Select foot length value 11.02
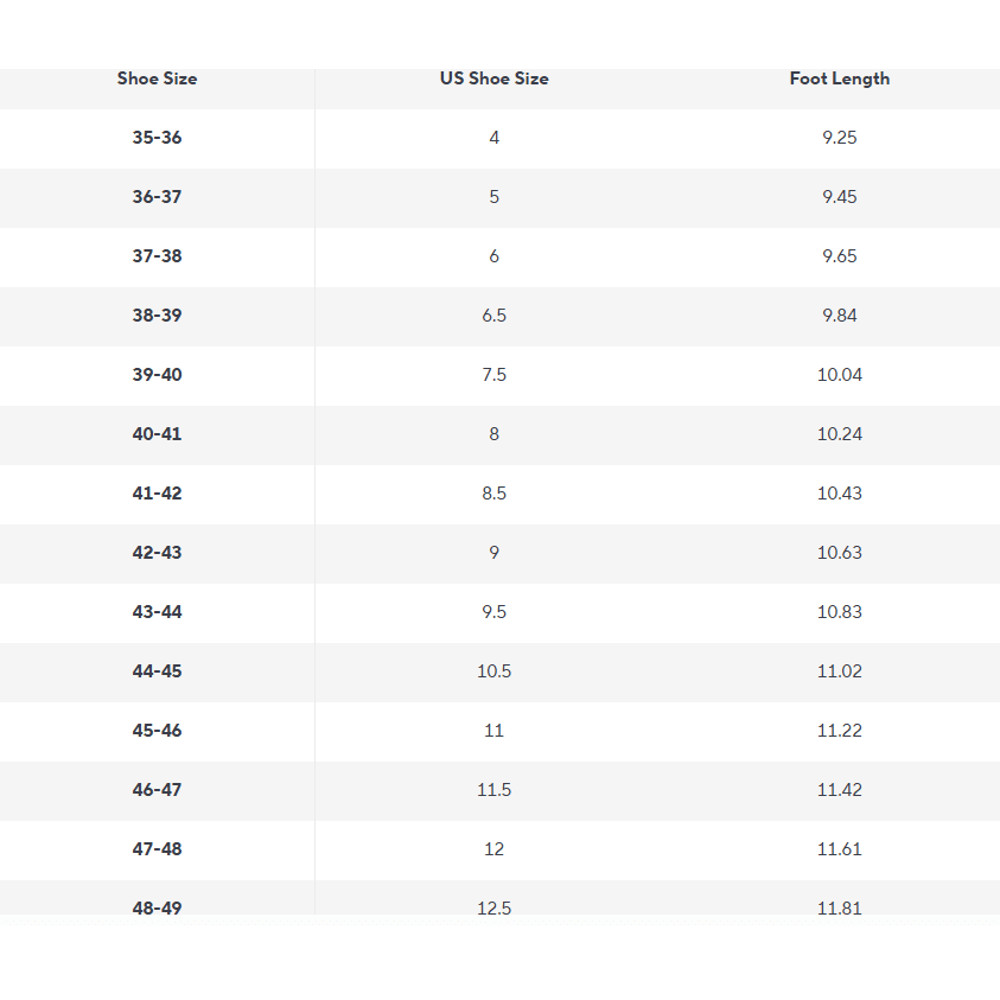Viewport: 1000px width, 1000px height. point(839,672)
